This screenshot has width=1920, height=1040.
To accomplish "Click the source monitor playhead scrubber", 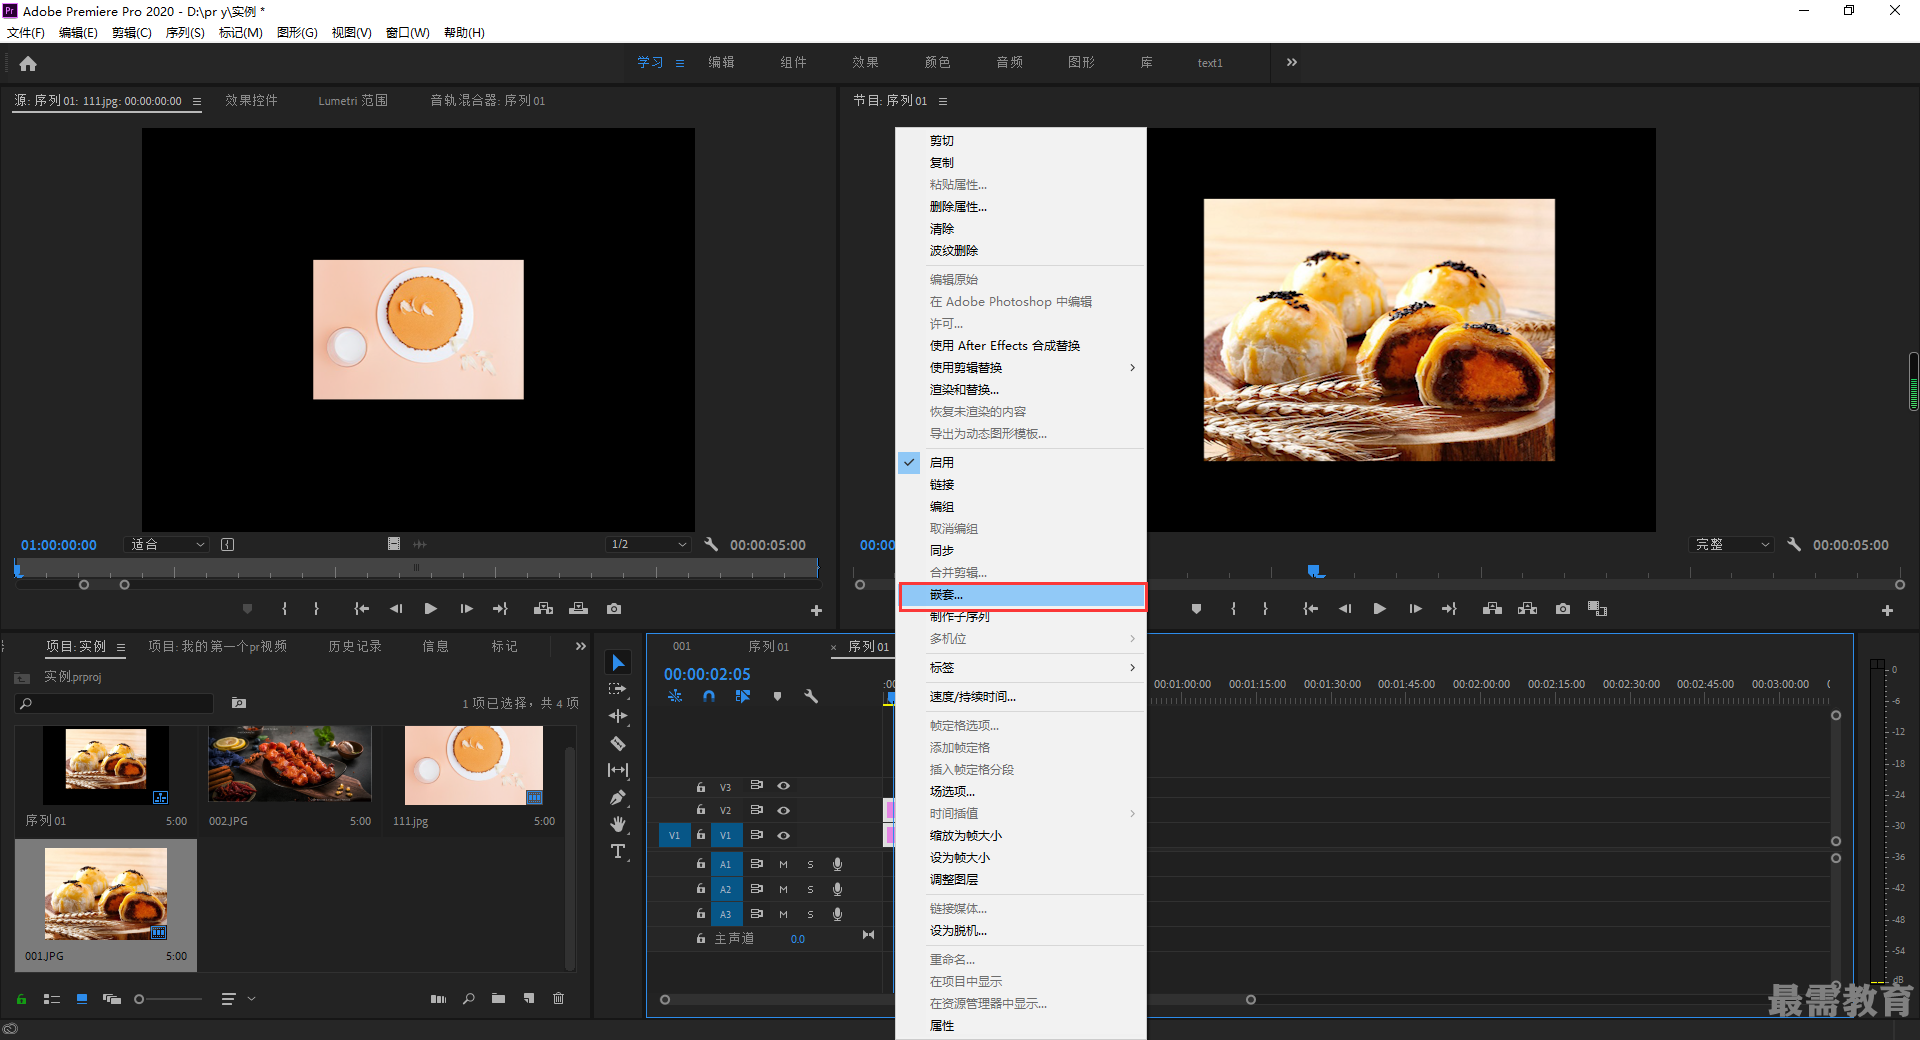I will [18, 569].
